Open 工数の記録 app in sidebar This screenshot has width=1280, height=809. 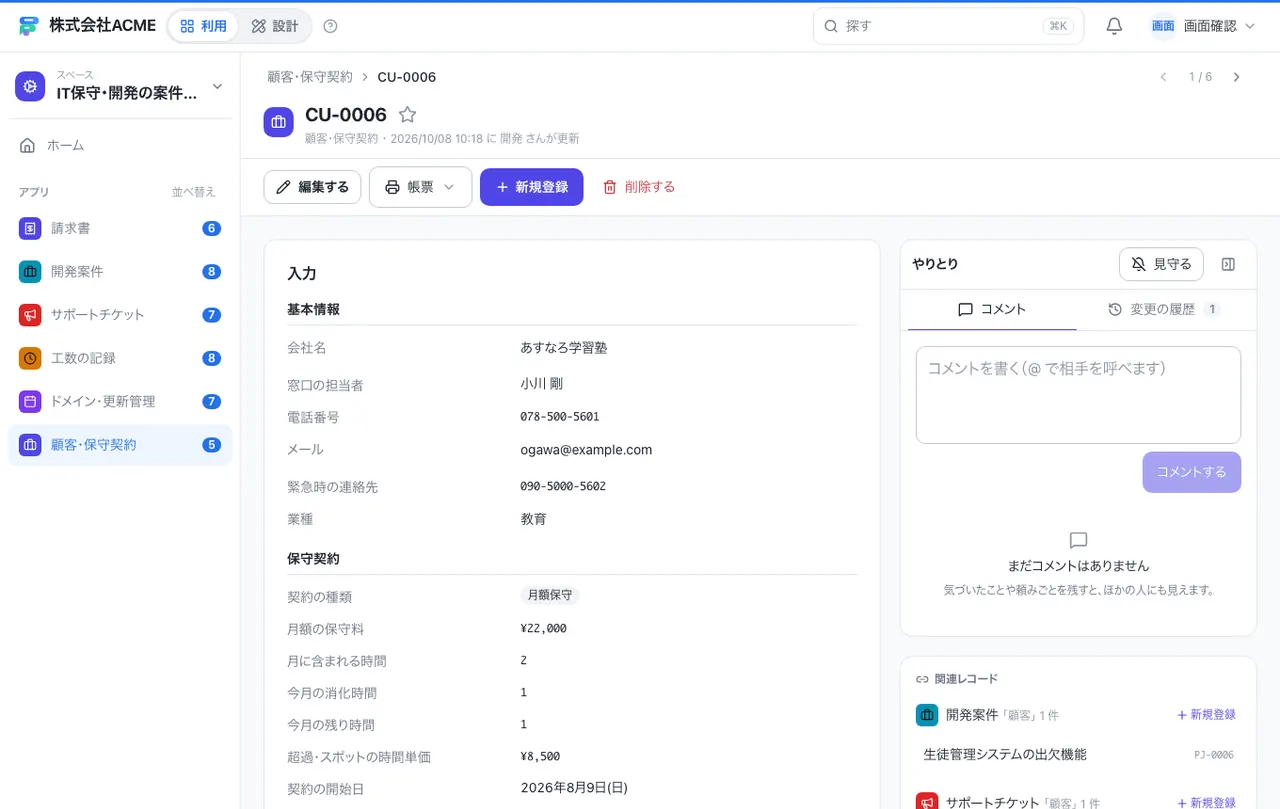coord(120,358)
